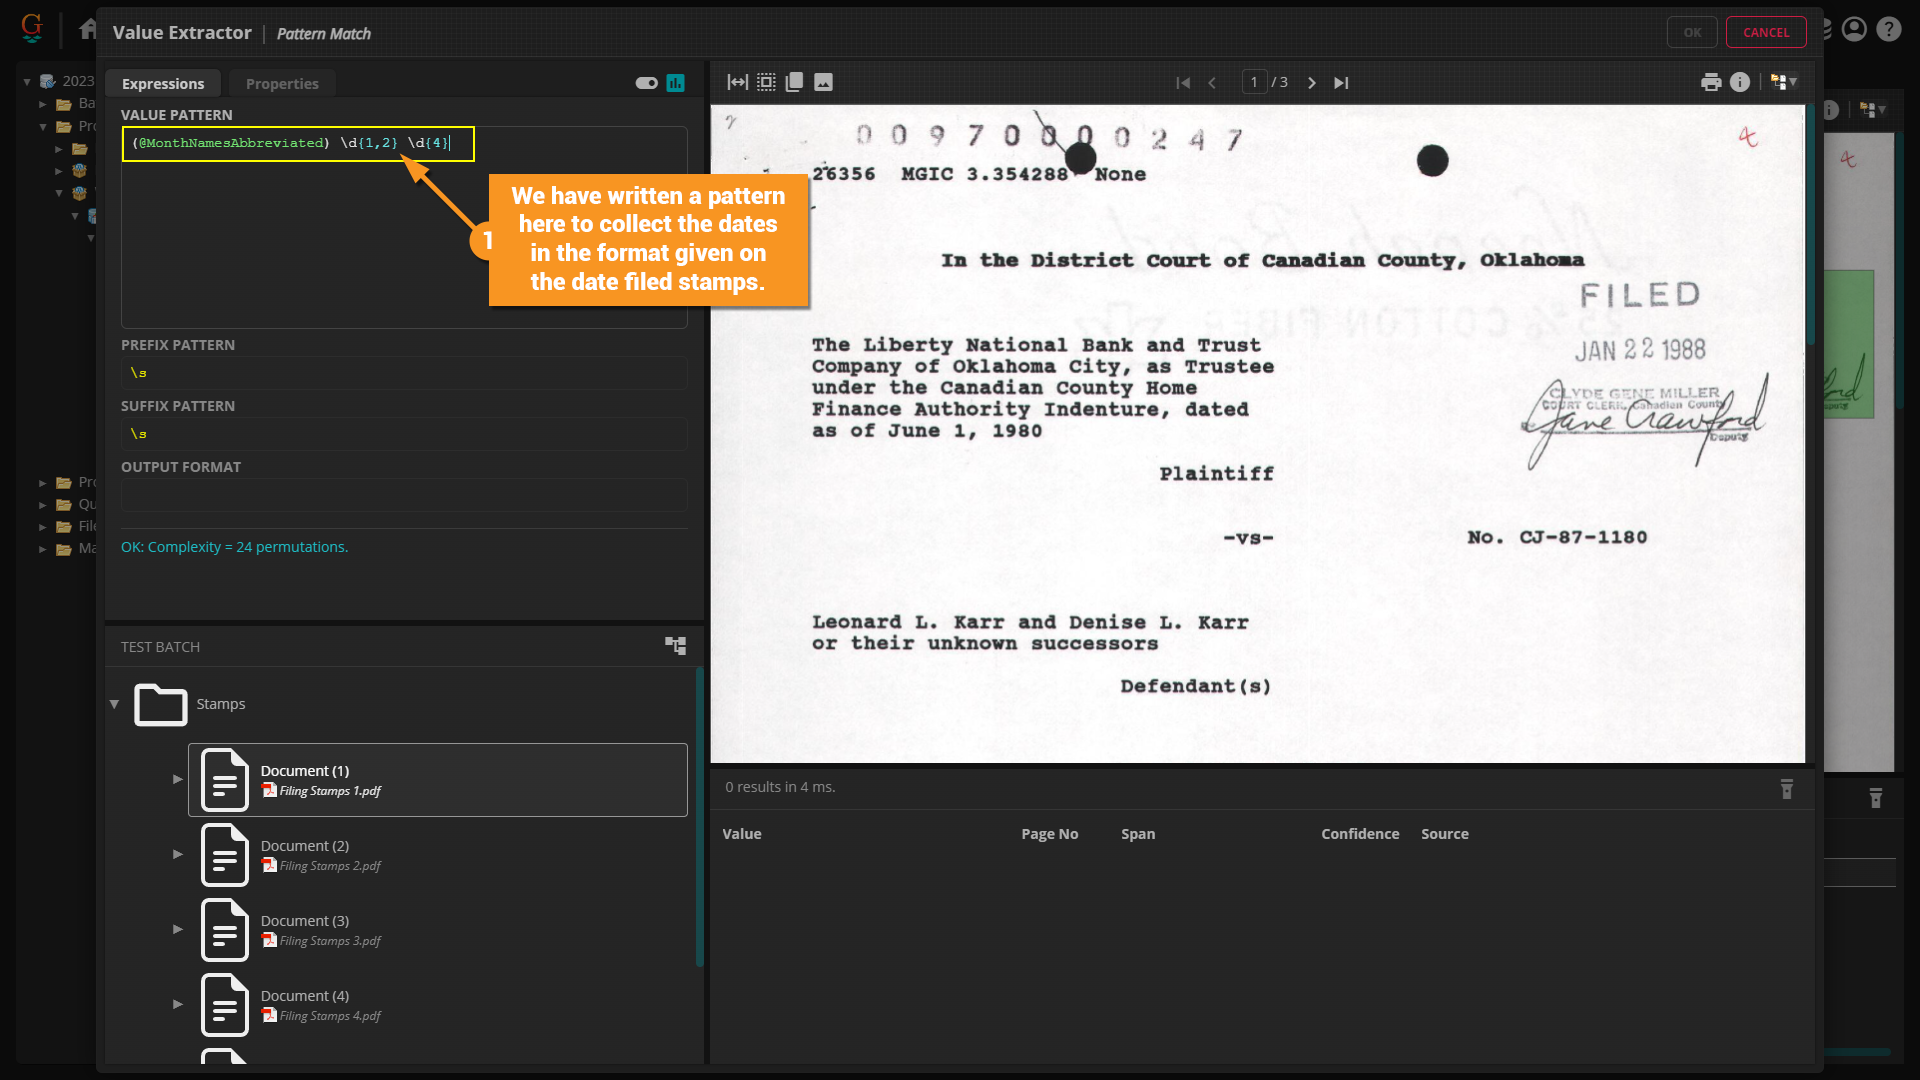Click into the Output Format field
1920x1080 pixels.
click(404, 495)
